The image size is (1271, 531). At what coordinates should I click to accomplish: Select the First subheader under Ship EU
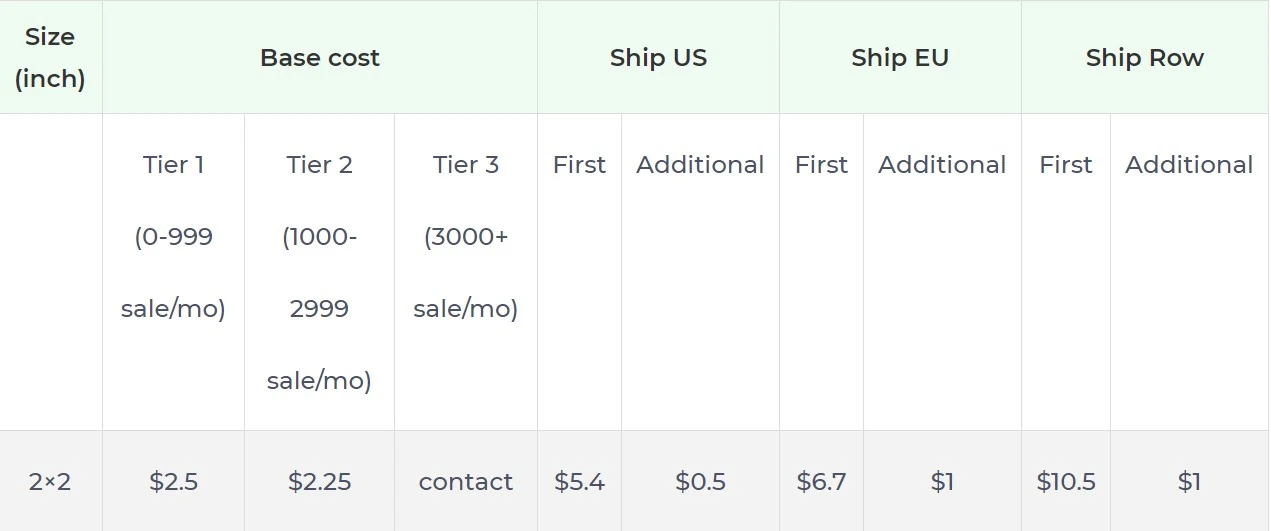[x=821, y=165]
